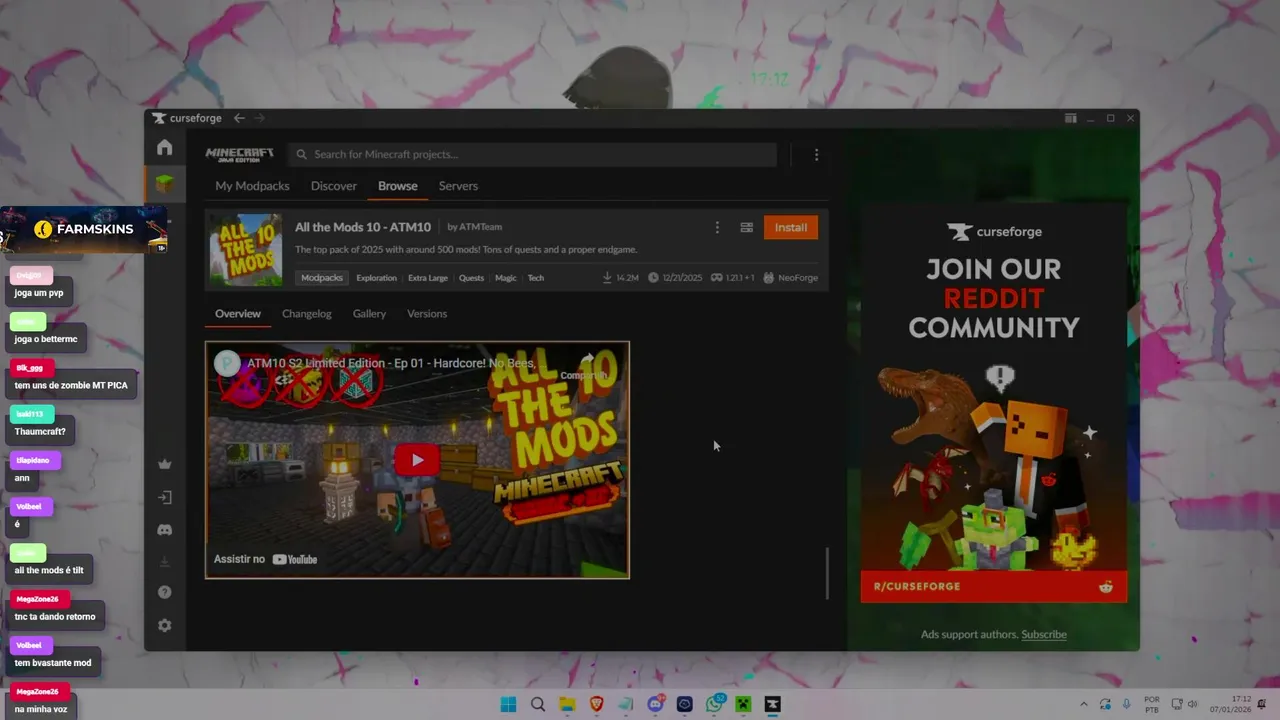Click the FARMSKINS overlay banner
The image size is (1280, 720).
tap(84, 230)
